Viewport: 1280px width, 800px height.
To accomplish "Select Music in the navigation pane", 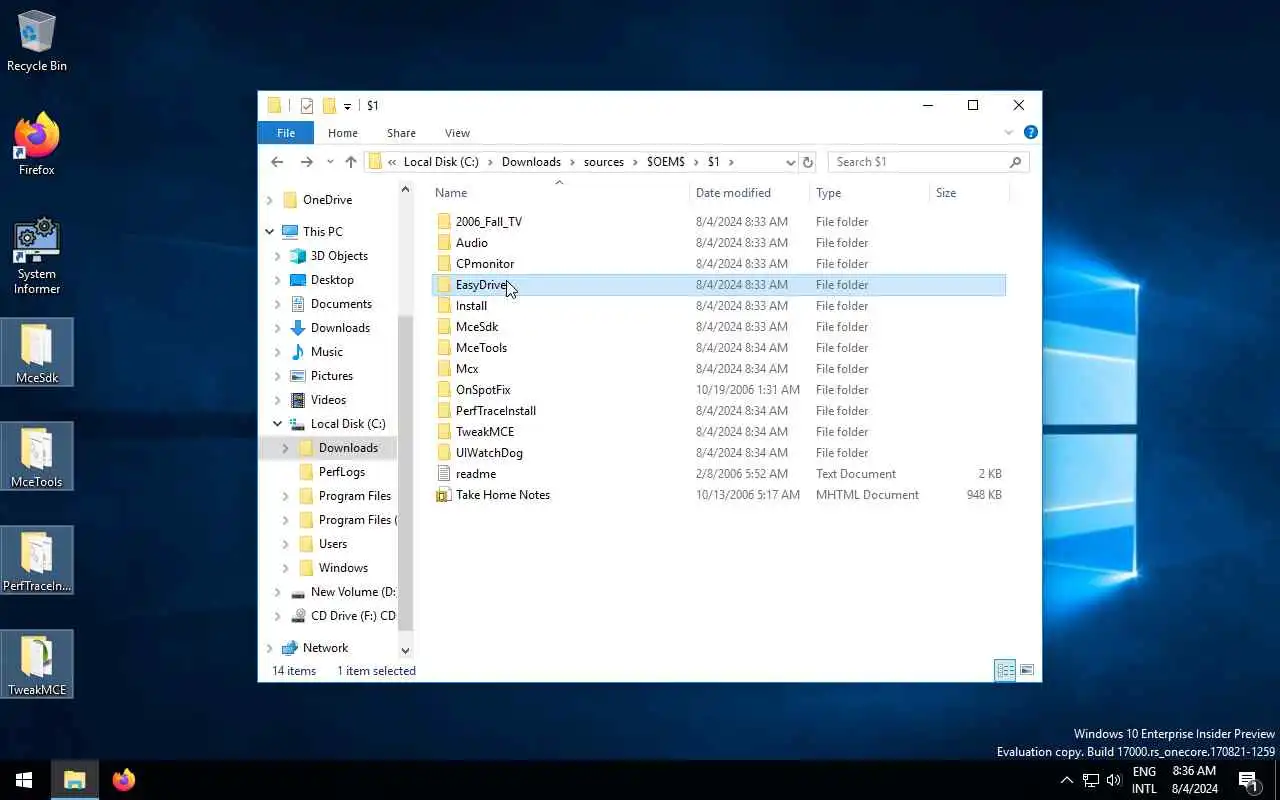I will (x=326, y=352).
